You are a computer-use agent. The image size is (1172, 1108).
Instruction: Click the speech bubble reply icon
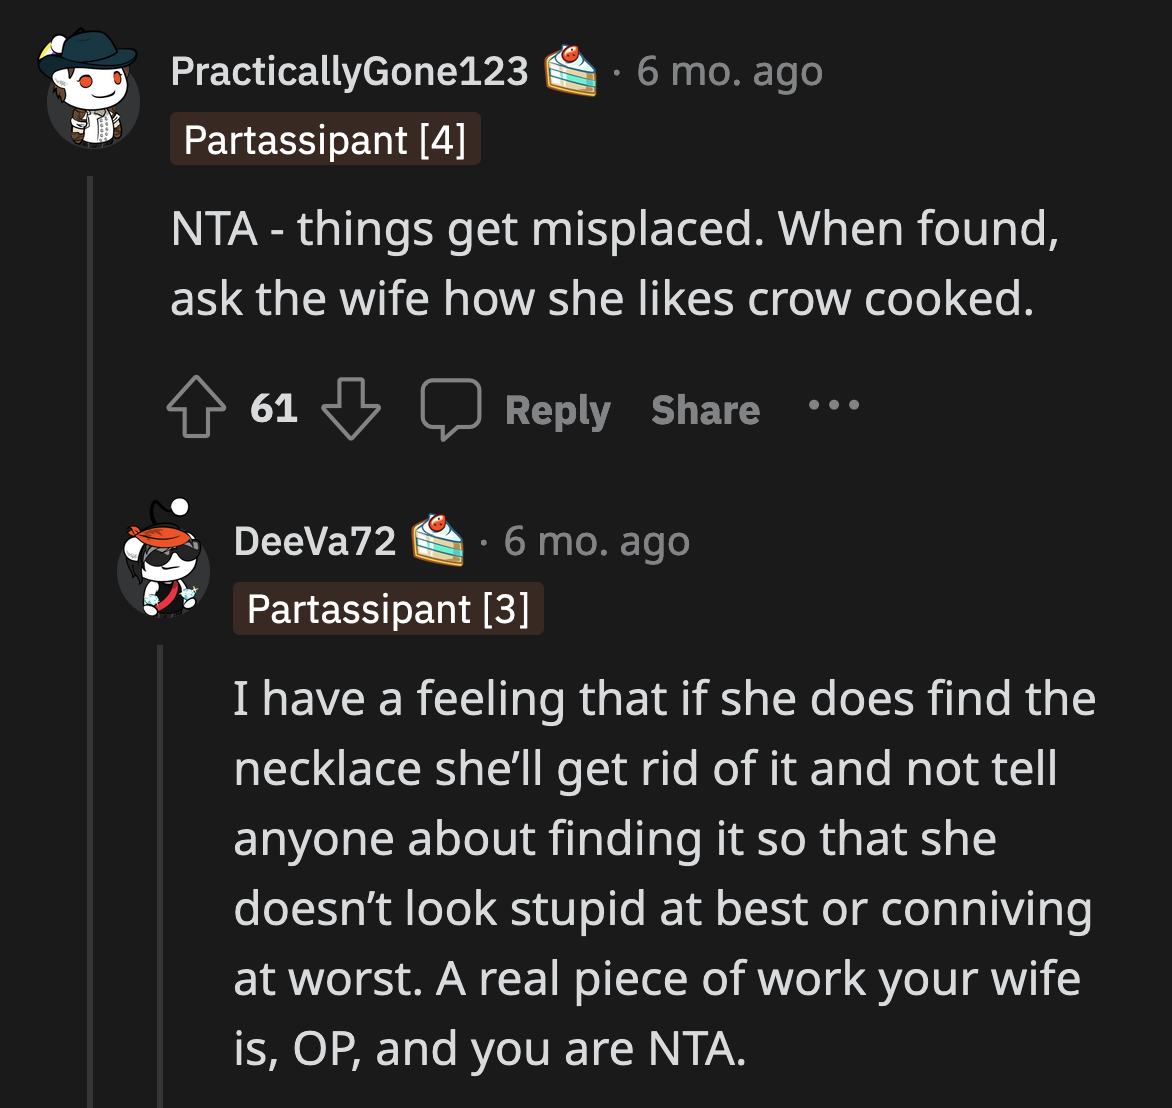pos(451,410)
